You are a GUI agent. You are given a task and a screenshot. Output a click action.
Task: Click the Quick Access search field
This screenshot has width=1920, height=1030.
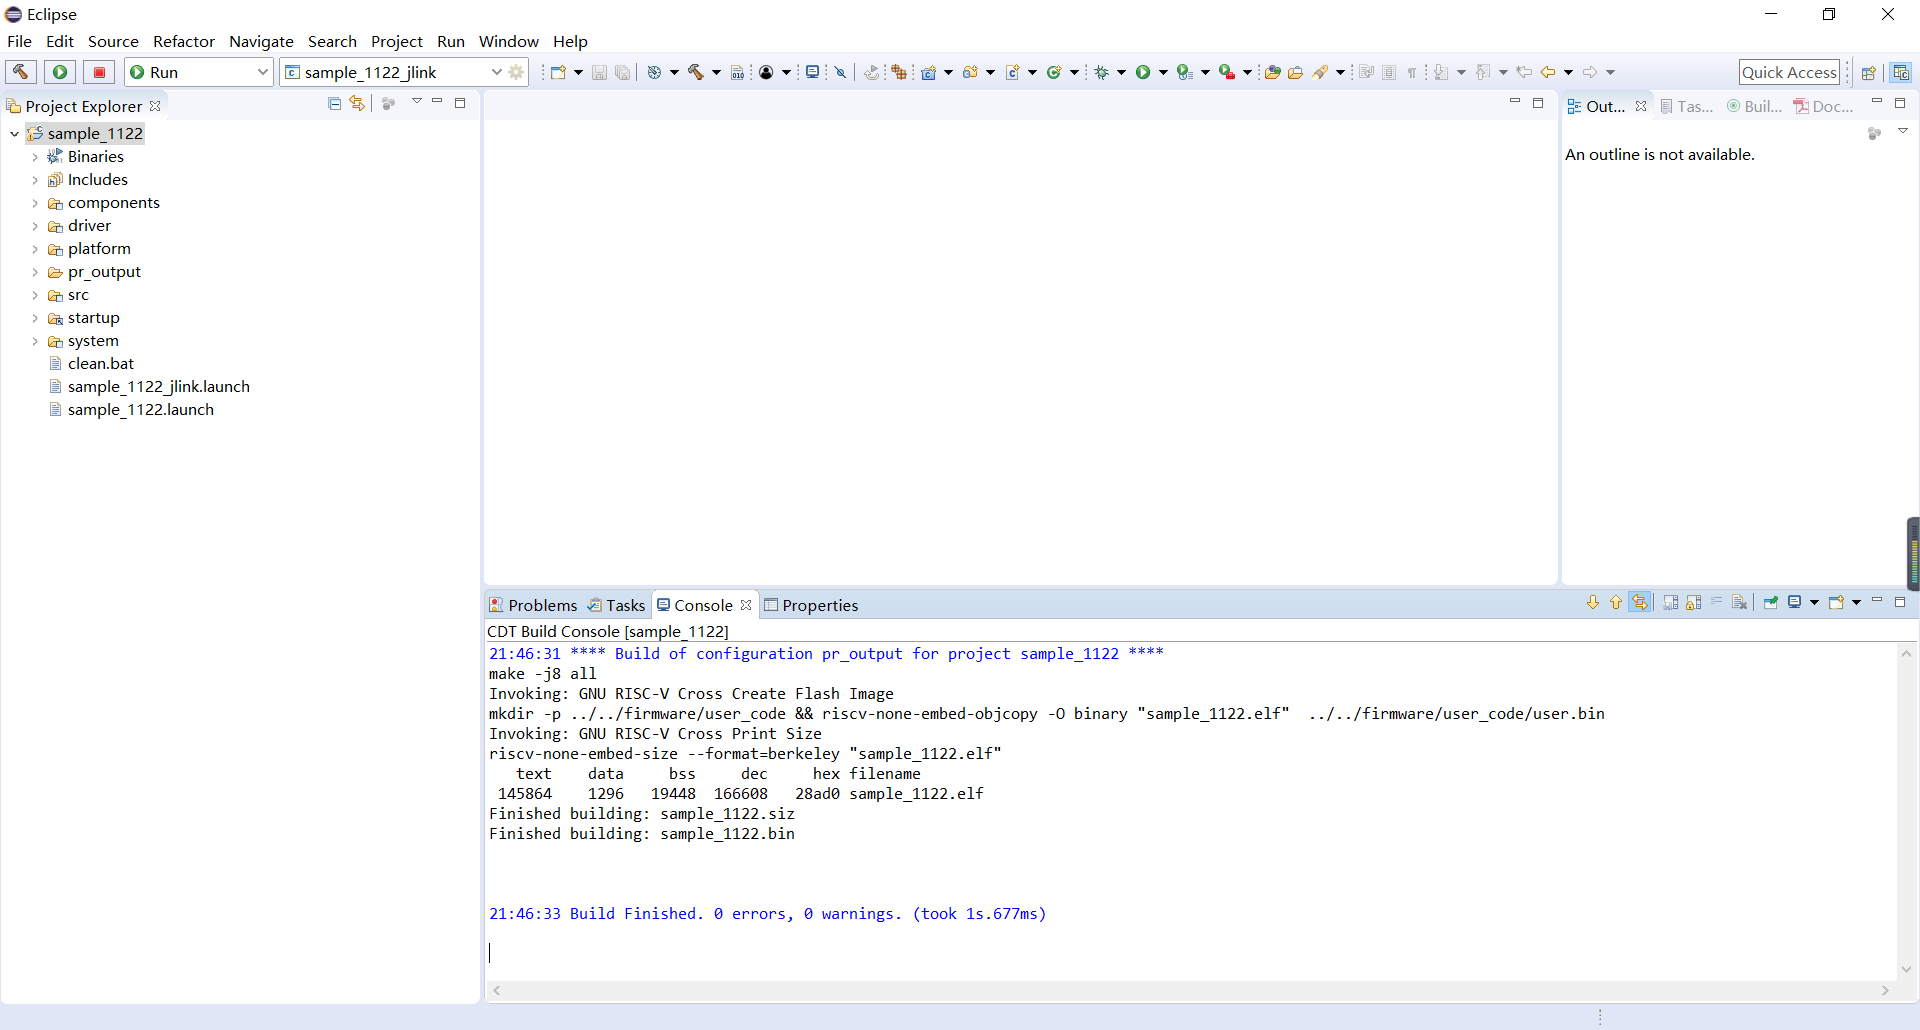click(1789, 72)
